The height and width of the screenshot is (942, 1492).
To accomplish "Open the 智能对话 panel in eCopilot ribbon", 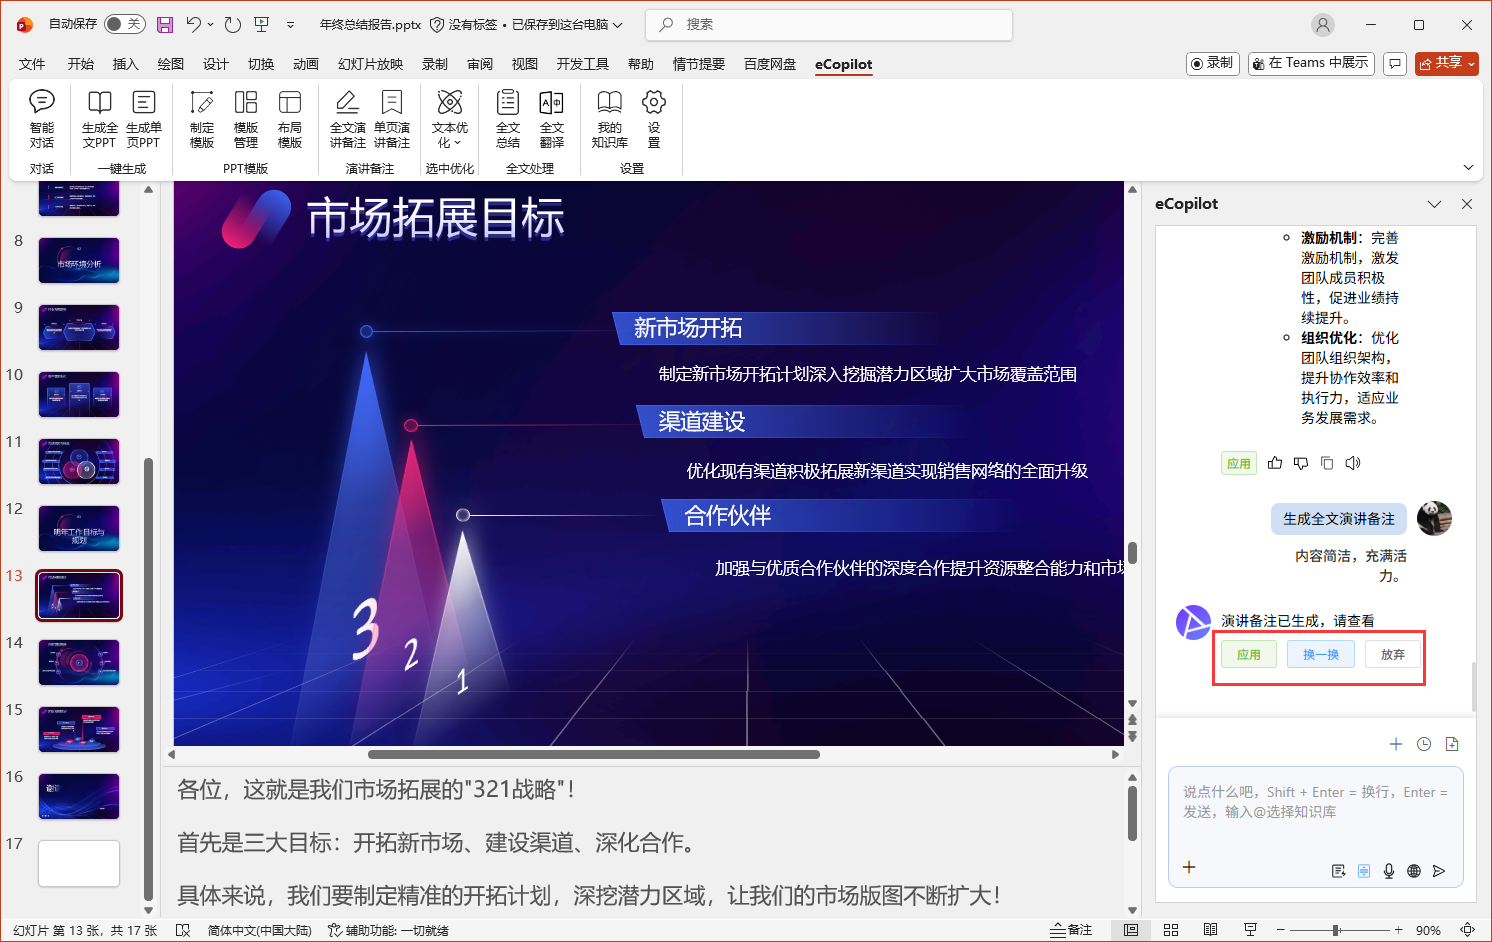I will (x=42, y=120).
